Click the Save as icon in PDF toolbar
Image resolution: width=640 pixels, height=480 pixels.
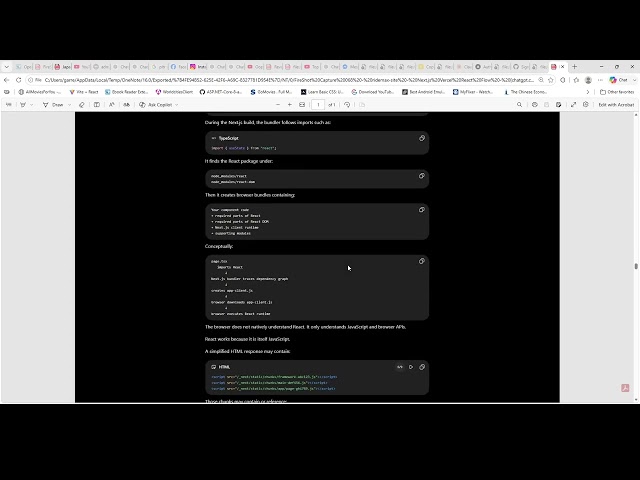tap(558, 105)
